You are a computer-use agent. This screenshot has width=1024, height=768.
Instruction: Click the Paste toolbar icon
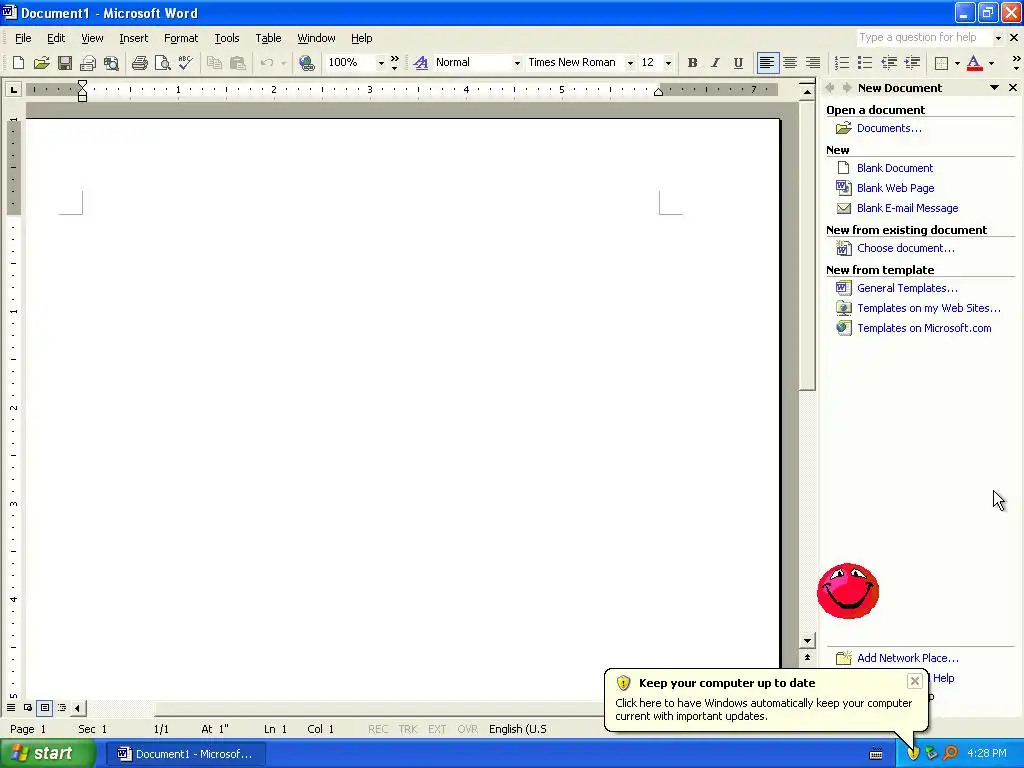point(238,63)
